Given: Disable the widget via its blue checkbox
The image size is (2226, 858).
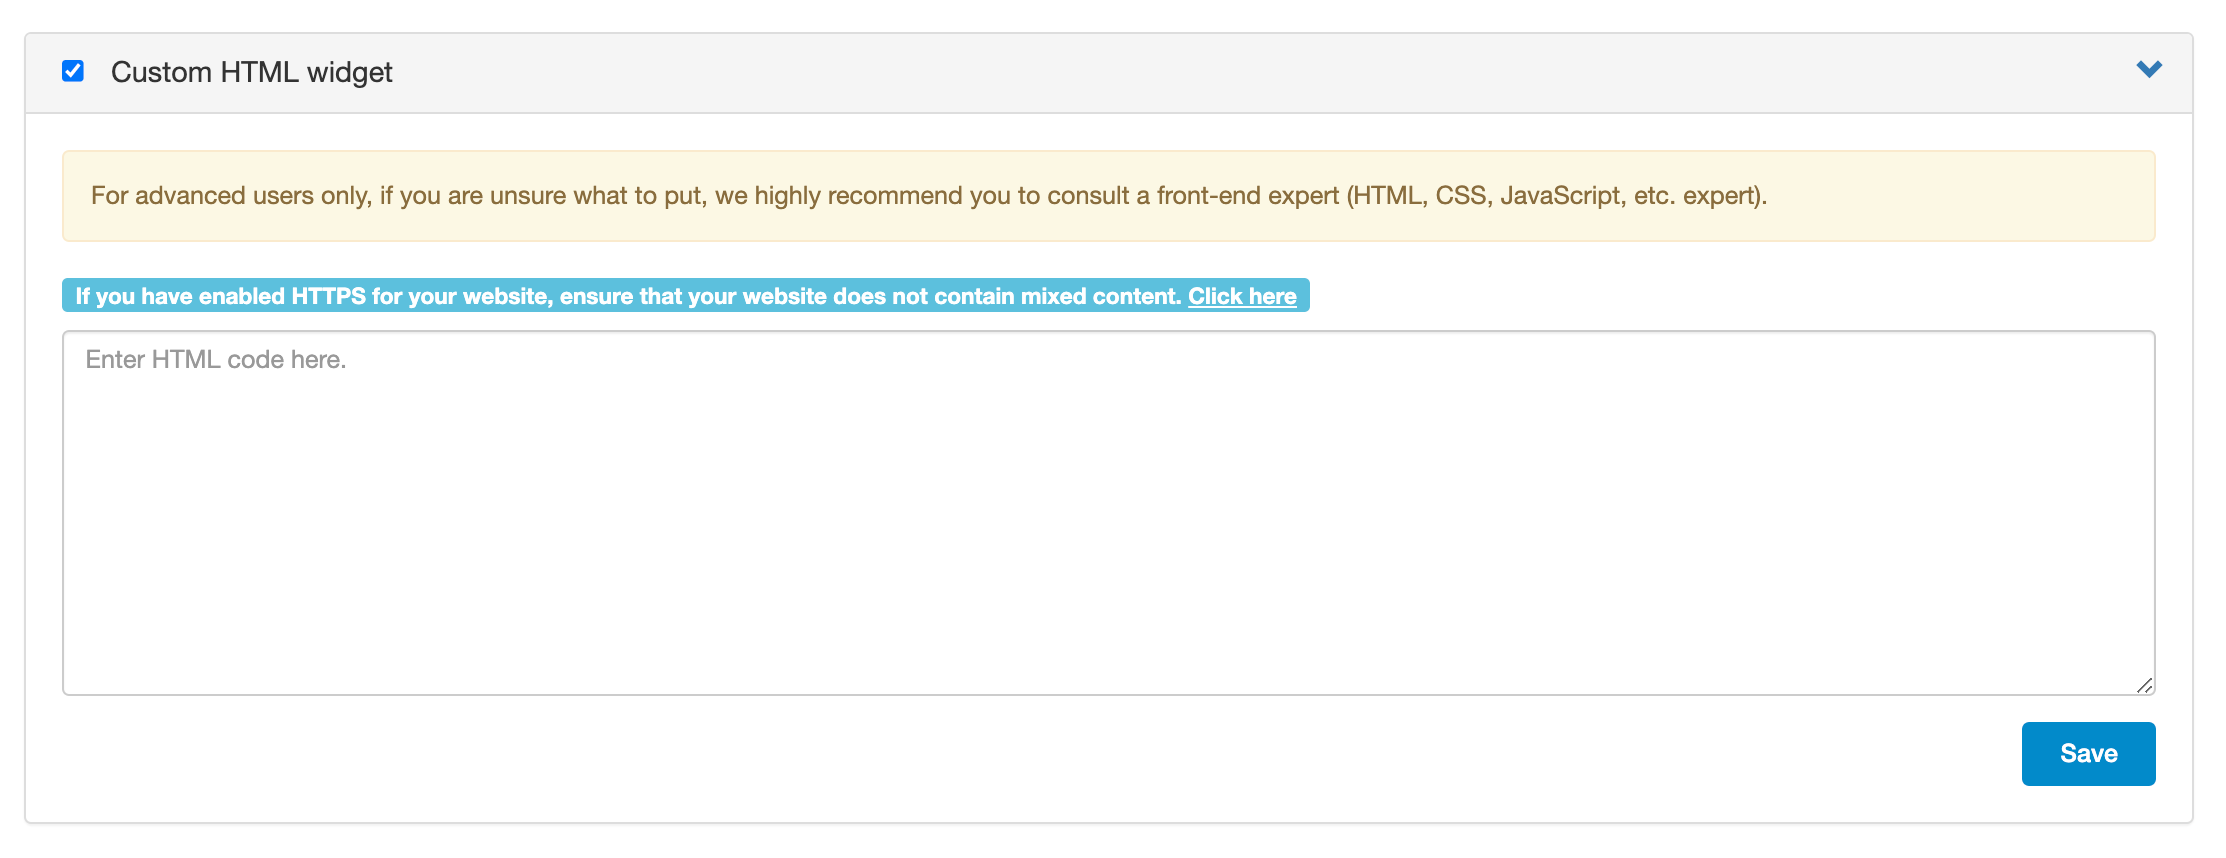Looking at the screenshot, I should click(73, 71).
